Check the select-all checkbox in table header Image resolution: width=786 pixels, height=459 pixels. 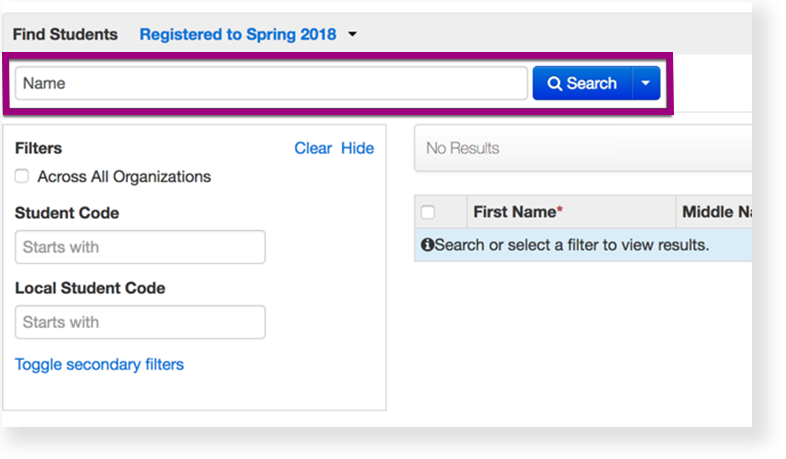tap(428, 212)
